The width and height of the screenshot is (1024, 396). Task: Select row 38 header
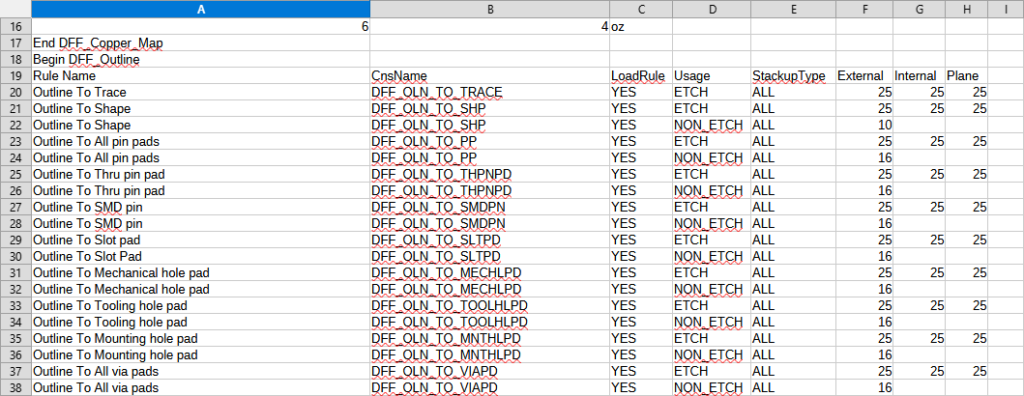click(x=16, y=388)
